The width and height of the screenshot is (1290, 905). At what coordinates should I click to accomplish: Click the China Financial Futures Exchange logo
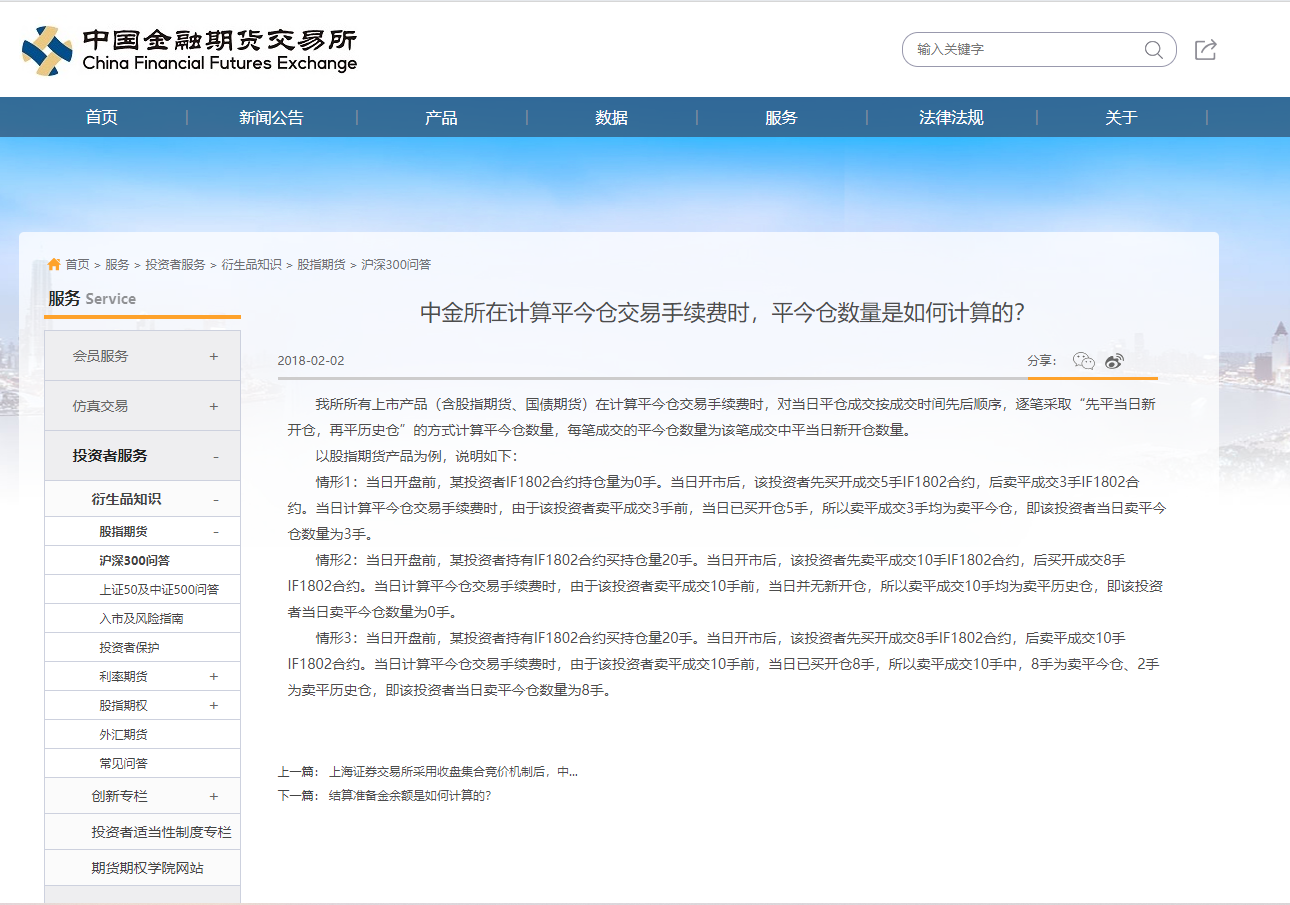point(190,50)
